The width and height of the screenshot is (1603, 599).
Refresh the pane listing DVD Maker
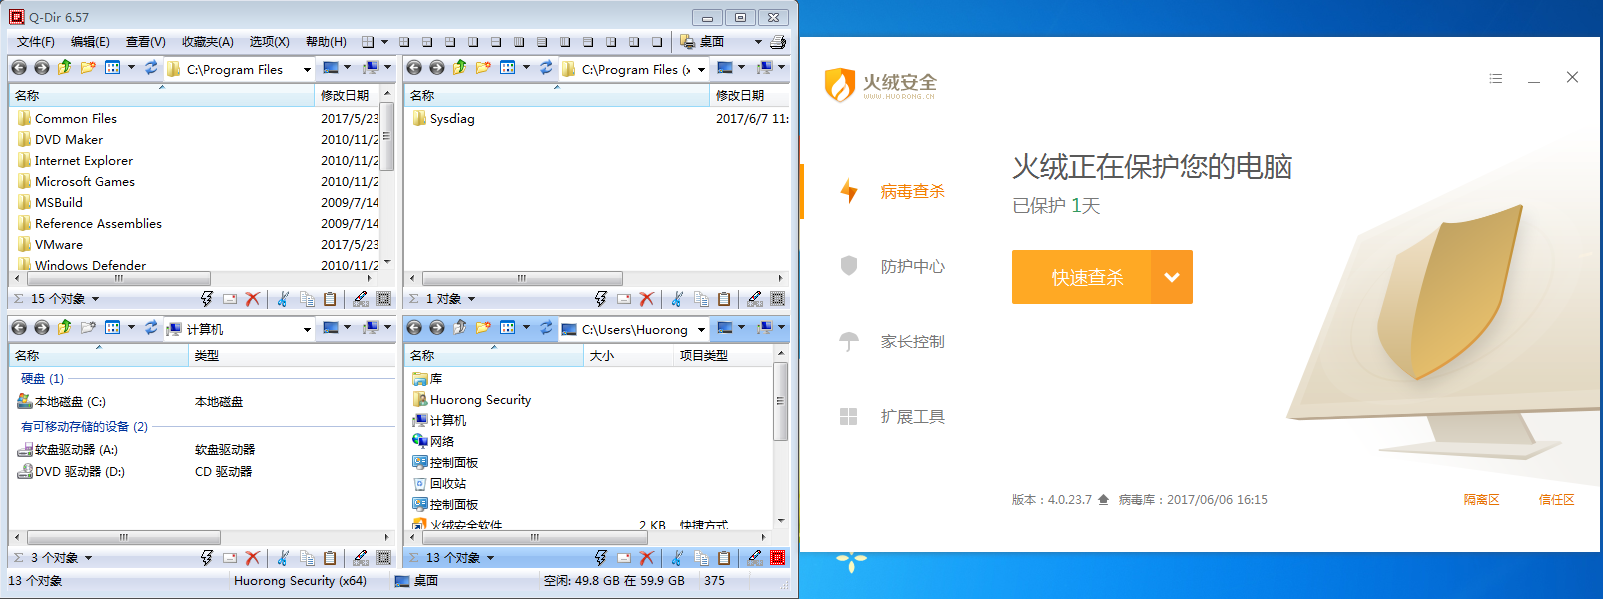pyautogui.click(x=151, y=68)
